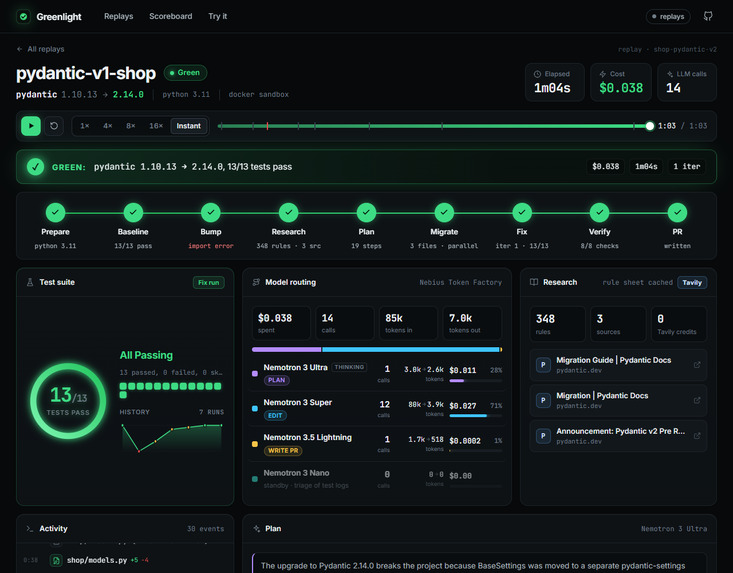Image resolution: width=733 pixels, height=573 pixels.
Task: Click the 13/13 tests pass ring
Action: [x=68, y=401]
